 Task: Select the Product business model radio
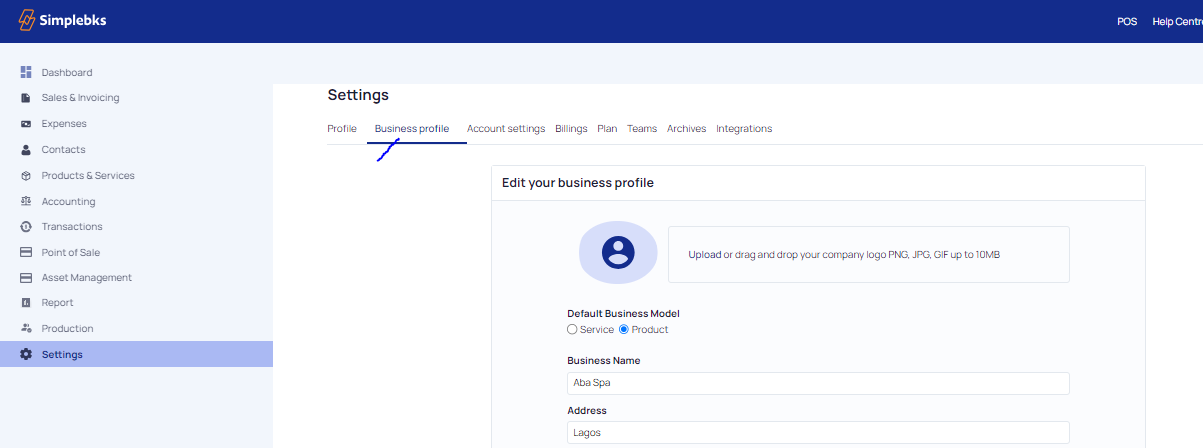[x=624, y=329]
